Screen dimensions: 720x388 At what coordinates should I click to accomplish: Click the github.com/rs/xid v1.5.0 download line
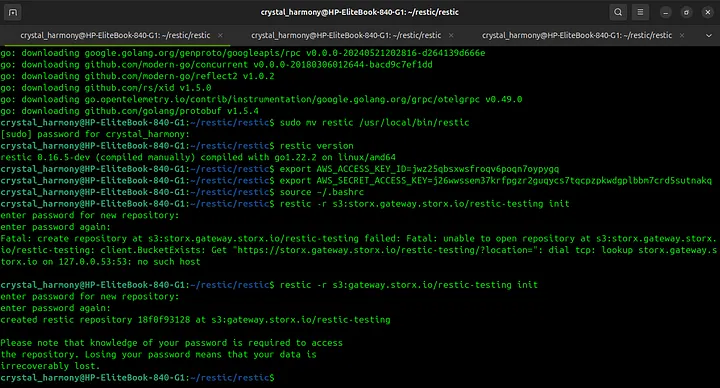click(x=106, y=88)
